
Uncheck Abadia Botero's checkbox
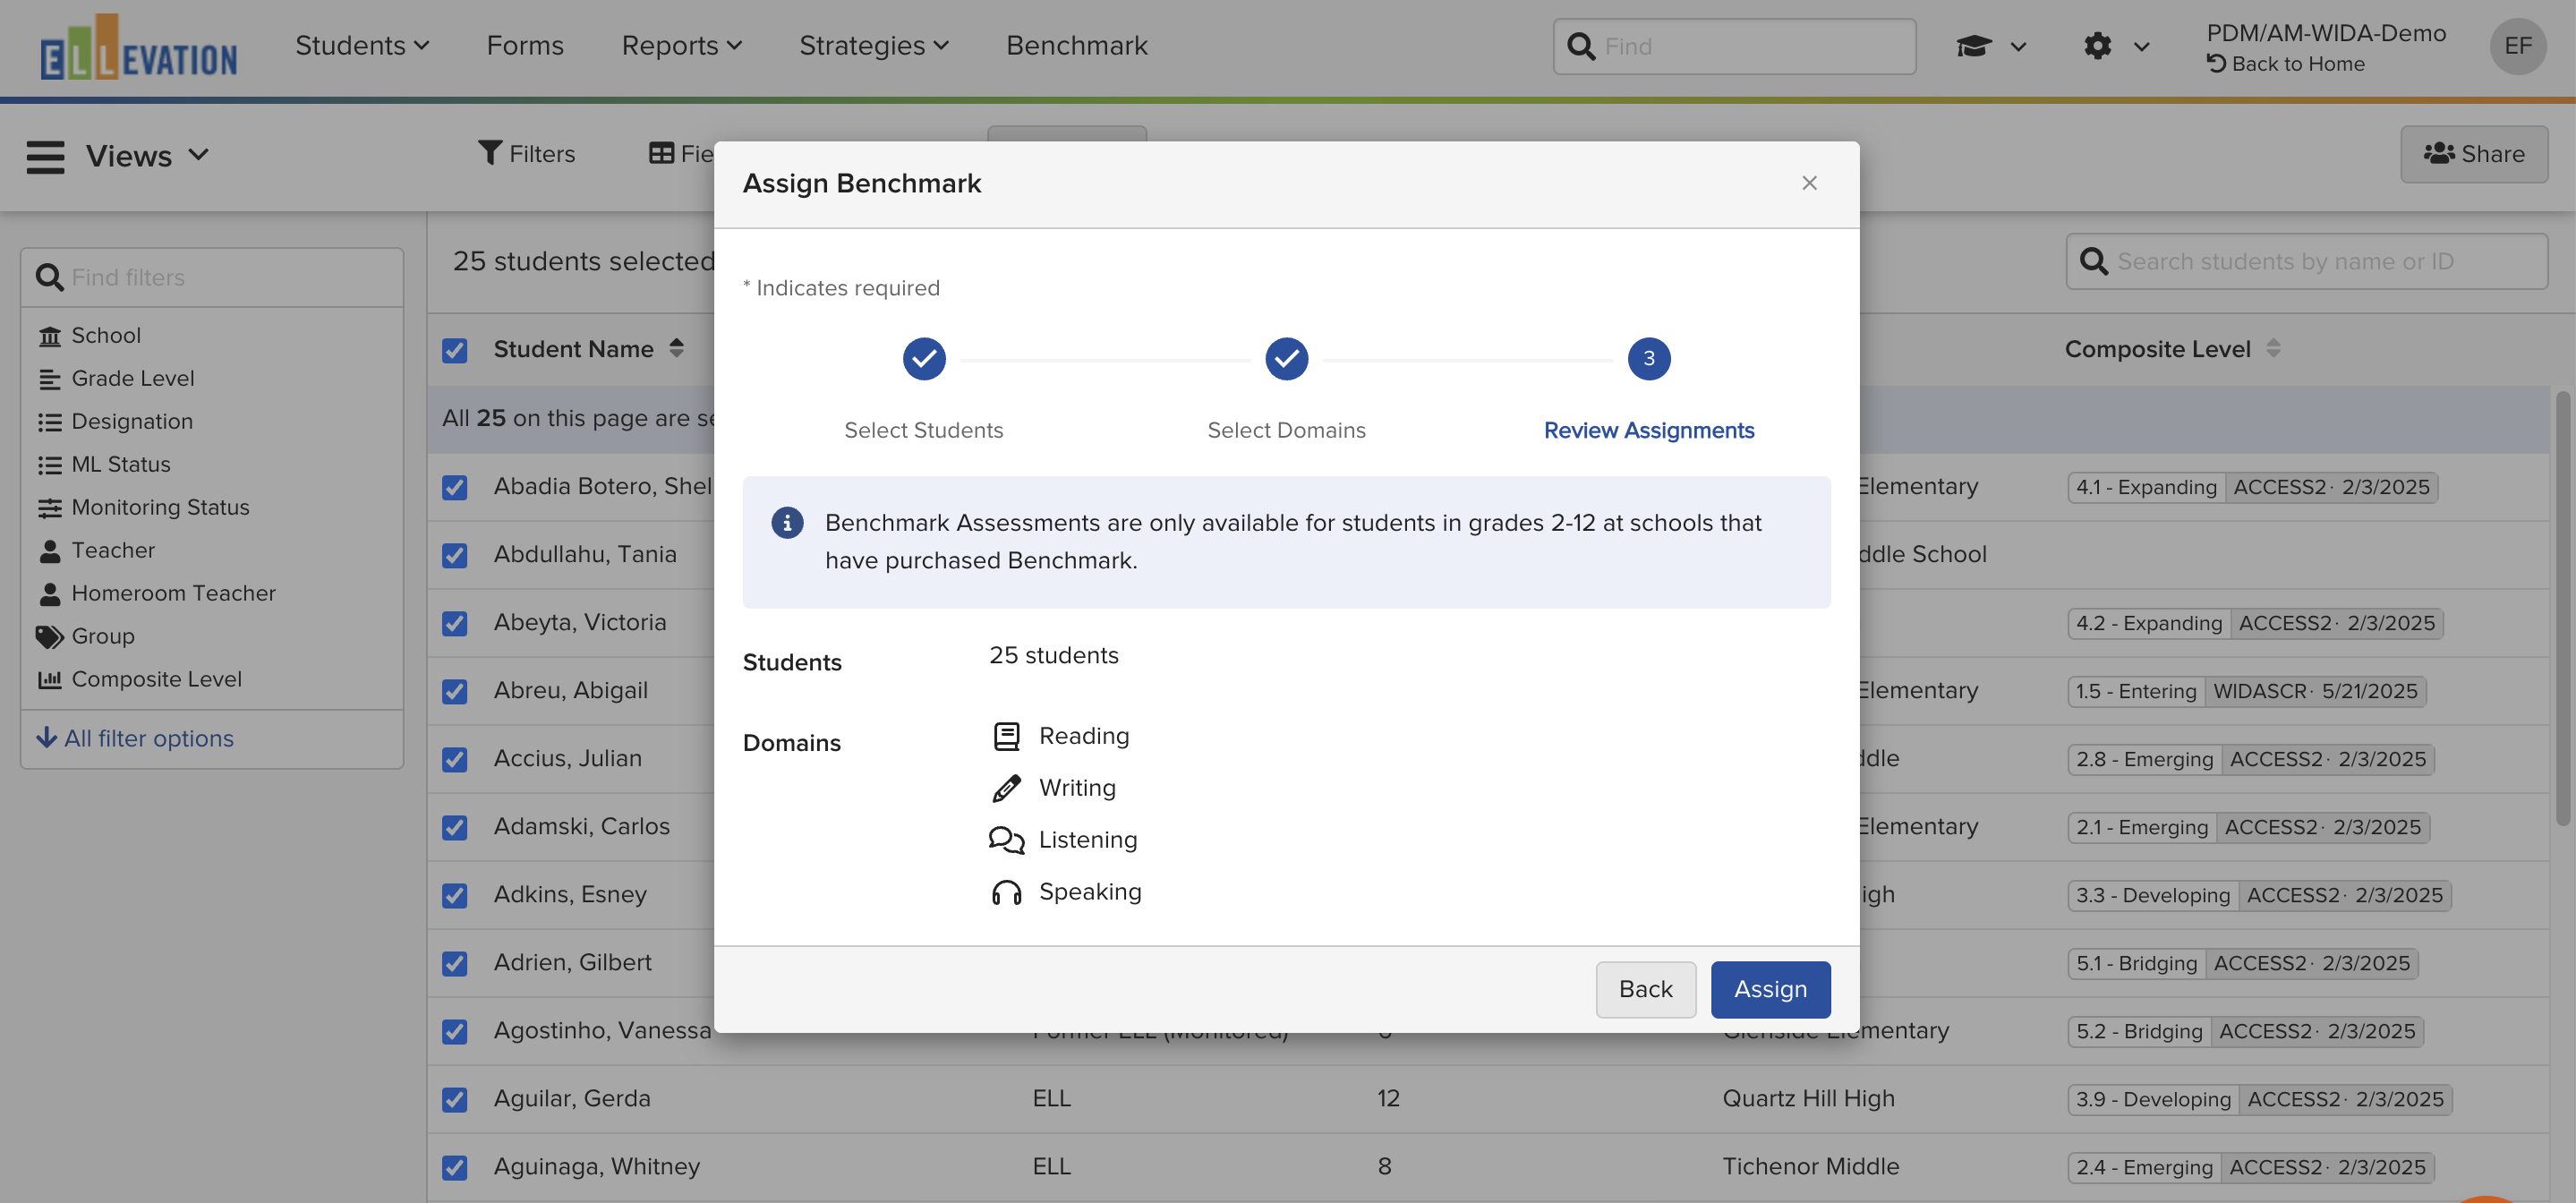click(454, 487)
